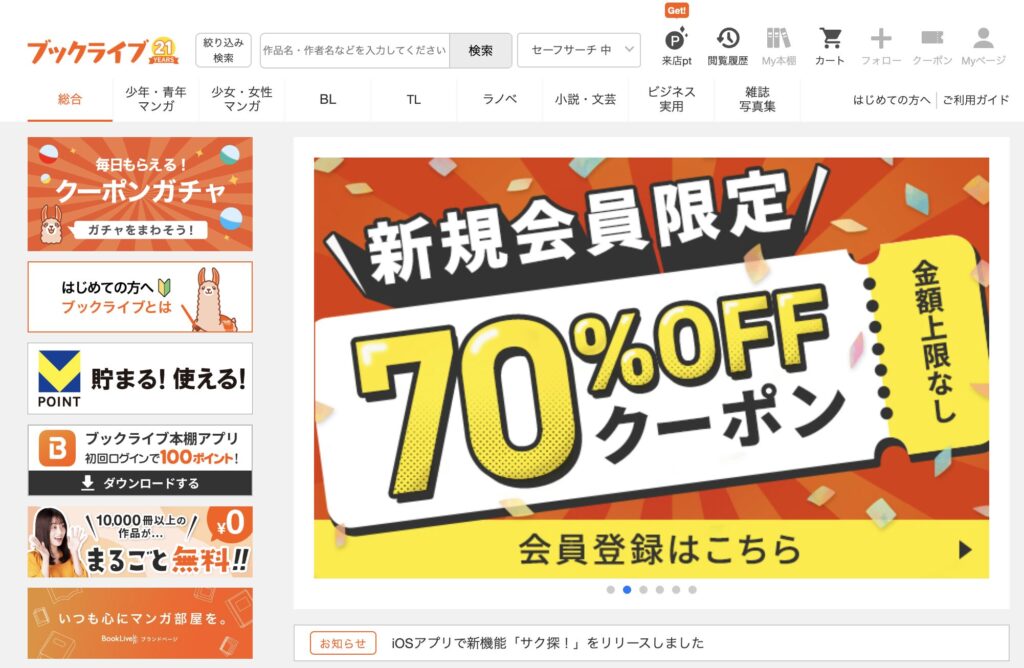The image size is (1024, 668).
Task: Focus the 作品名・作者名 search input field
Action: (355, 50)
